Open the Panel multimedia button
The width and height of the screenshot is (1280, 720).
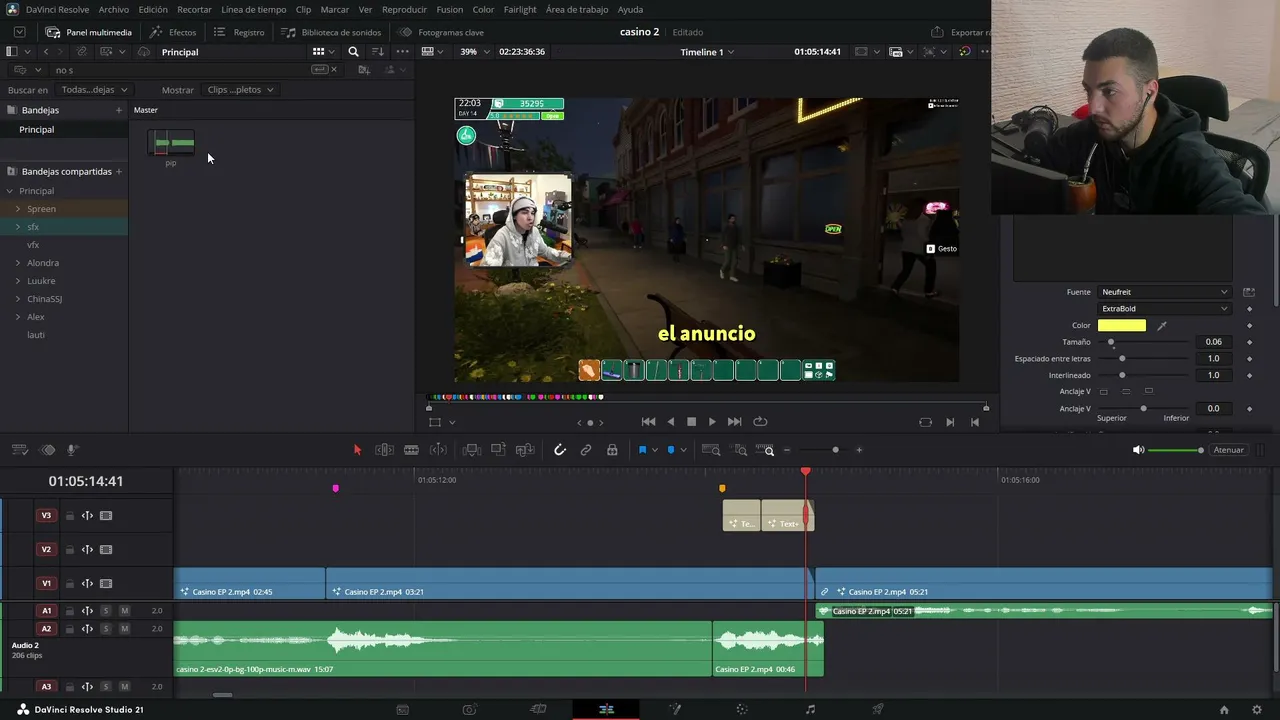[x=89, y=32]
